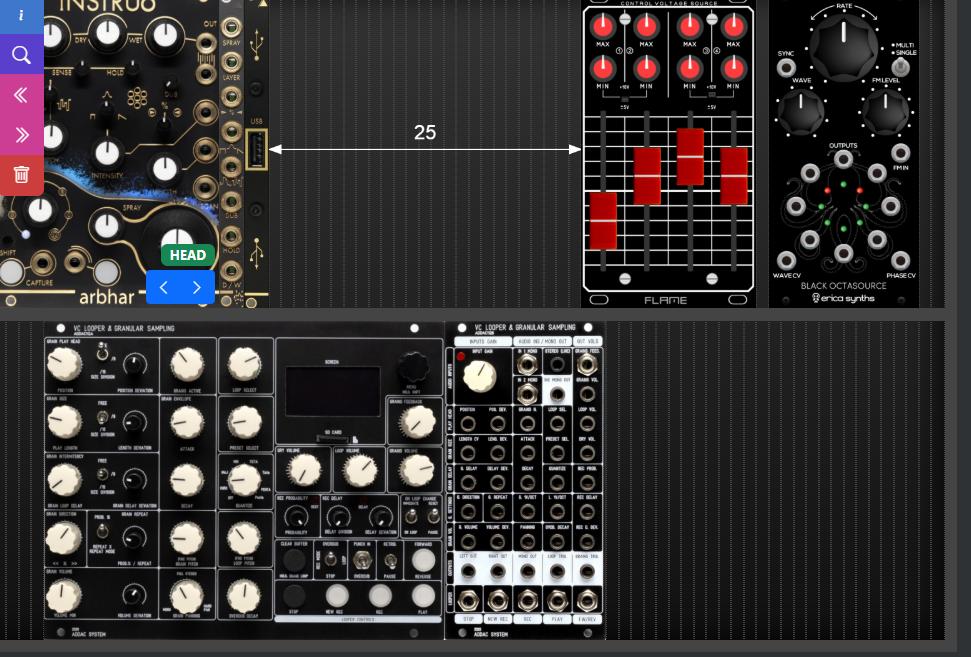Toggle the ADDAC OVERDUB rec mode switch
Image resolution: width=971 pixels, height=657 pixels.
(x=331, y=560)
